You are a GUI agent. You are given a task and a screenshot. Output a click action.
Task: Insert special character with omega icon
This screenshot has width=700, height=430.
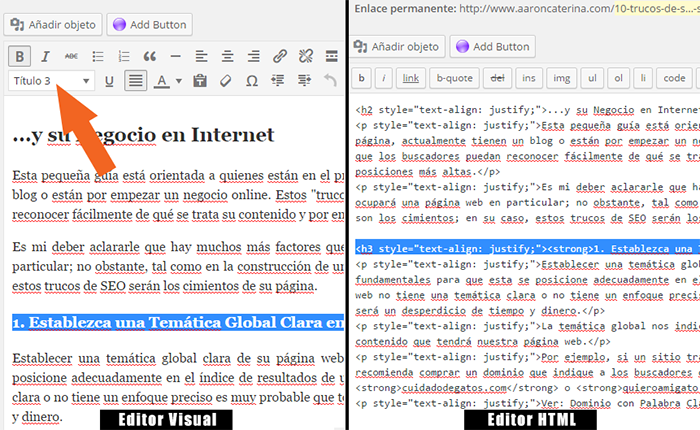[x=252, y=81]
